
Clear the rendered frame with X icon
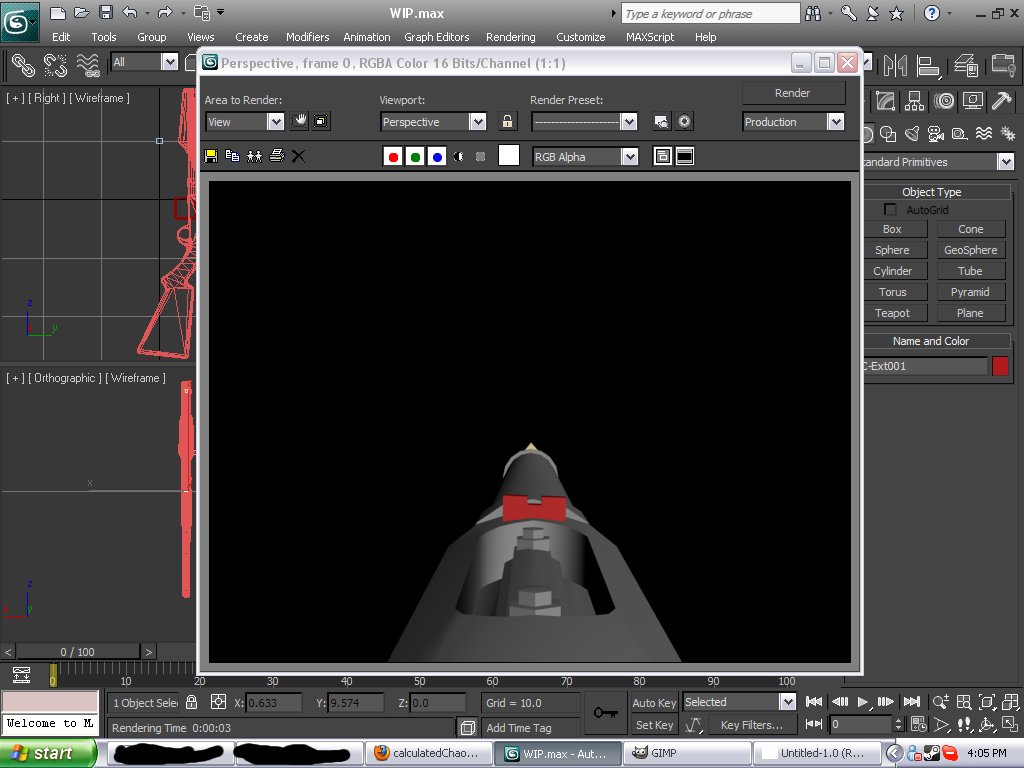[x=298, y=156]
